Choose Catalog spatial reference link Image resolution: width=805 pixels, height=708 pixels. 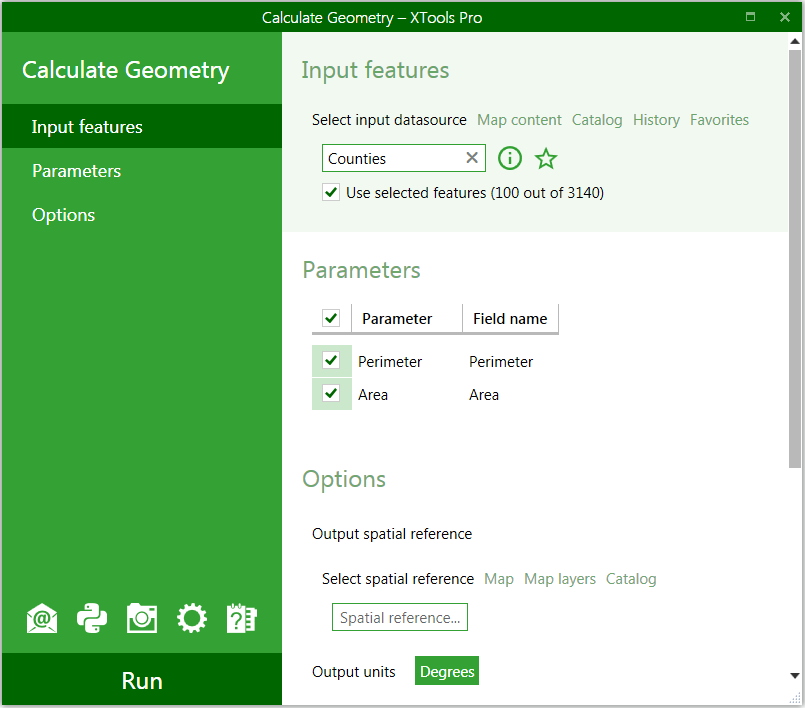(x=631, y=579)
